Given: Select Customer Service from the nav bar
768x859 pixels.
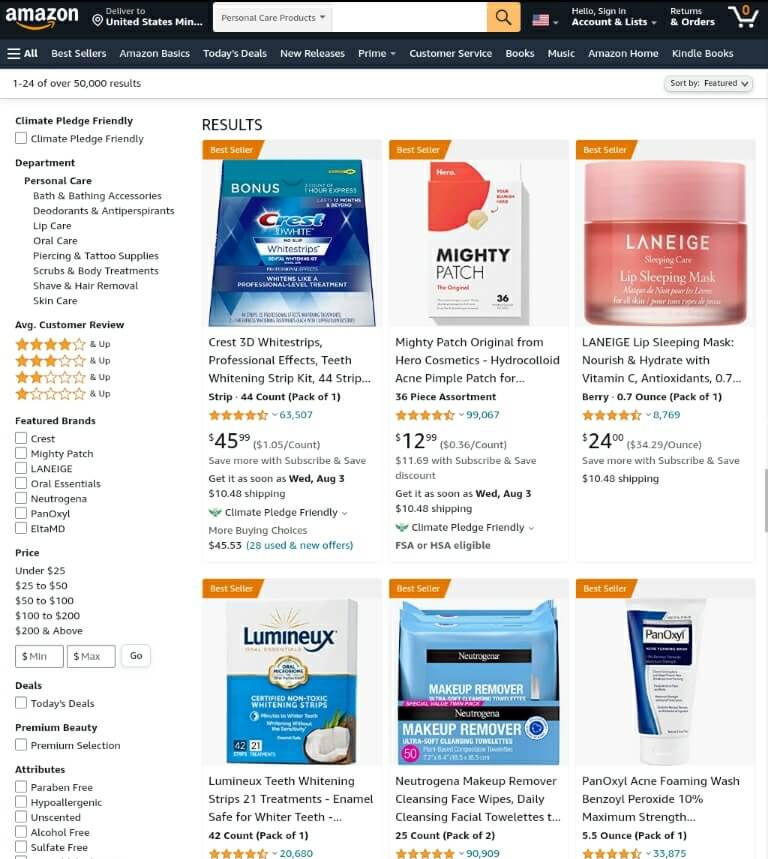Looking at the screenshot, I should point(450,53).
